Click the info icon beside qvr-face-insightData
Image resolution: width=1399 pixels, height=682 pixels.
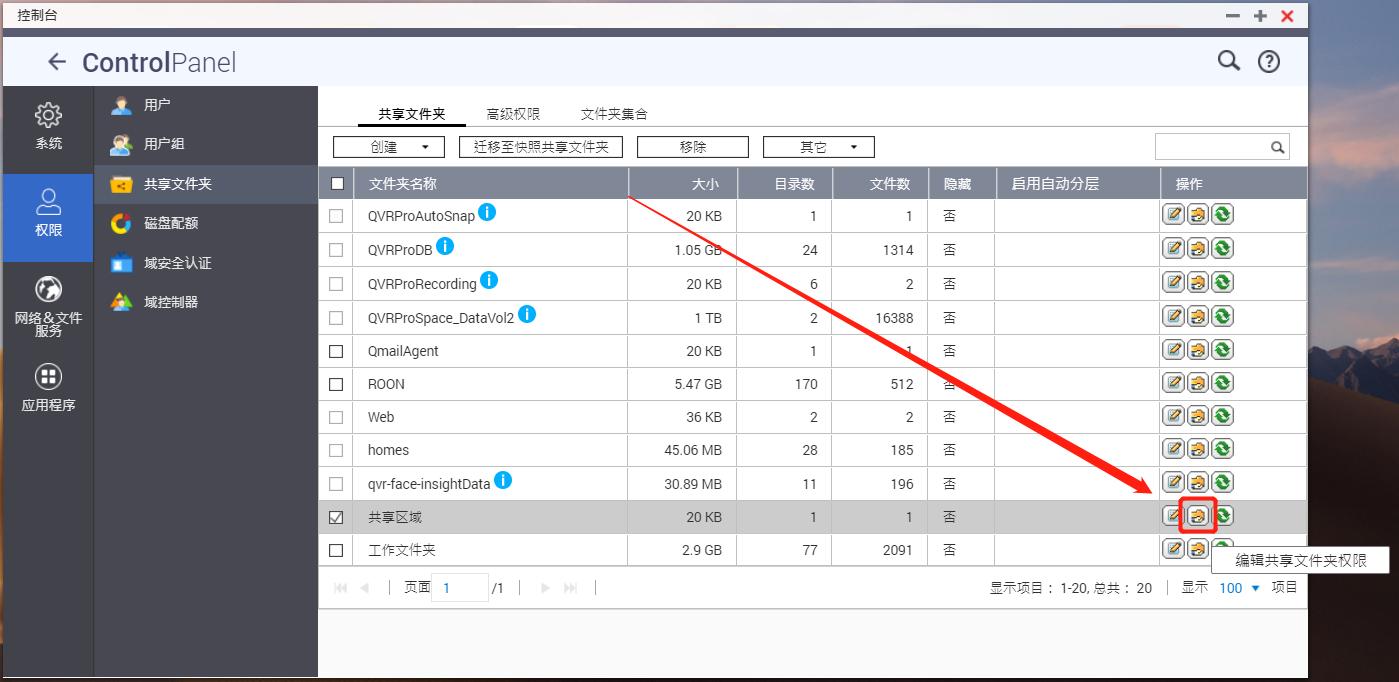504,479
